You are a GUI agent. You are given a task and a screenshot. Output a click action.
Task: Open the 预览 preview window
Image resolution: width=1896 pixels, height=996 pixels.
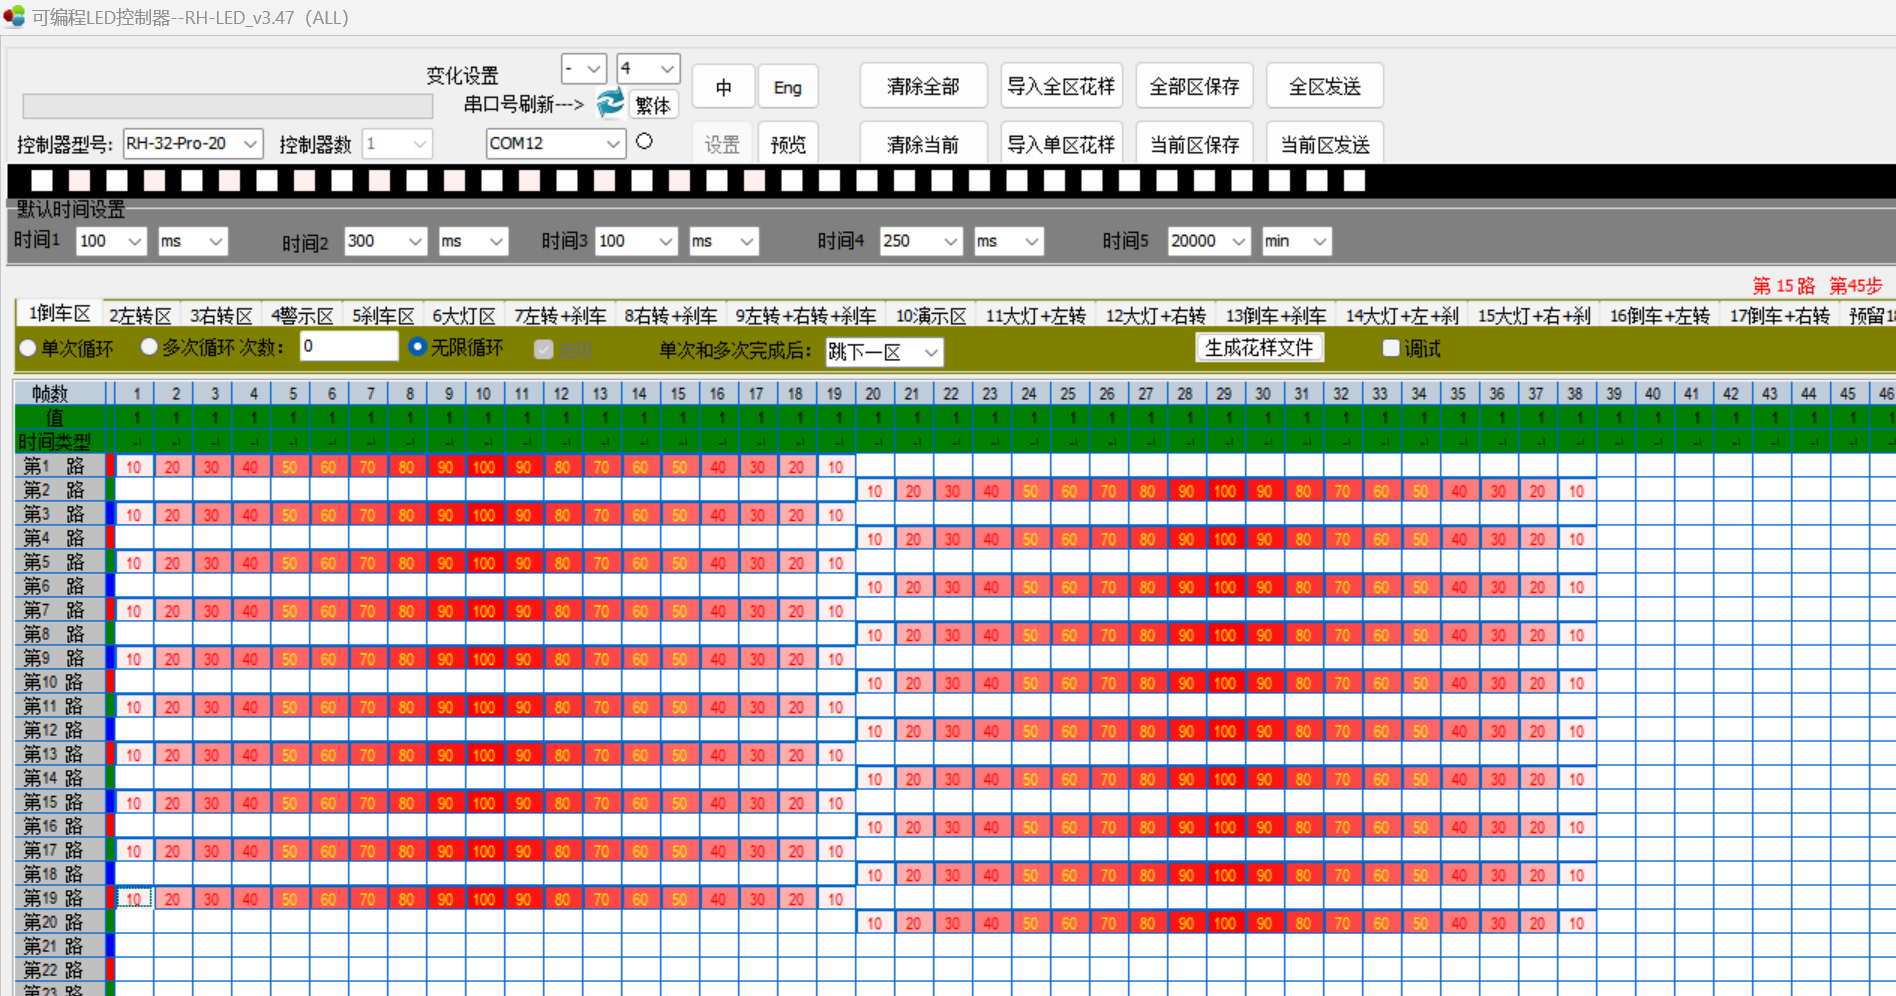pyautogui.click(x=788, y=143)
